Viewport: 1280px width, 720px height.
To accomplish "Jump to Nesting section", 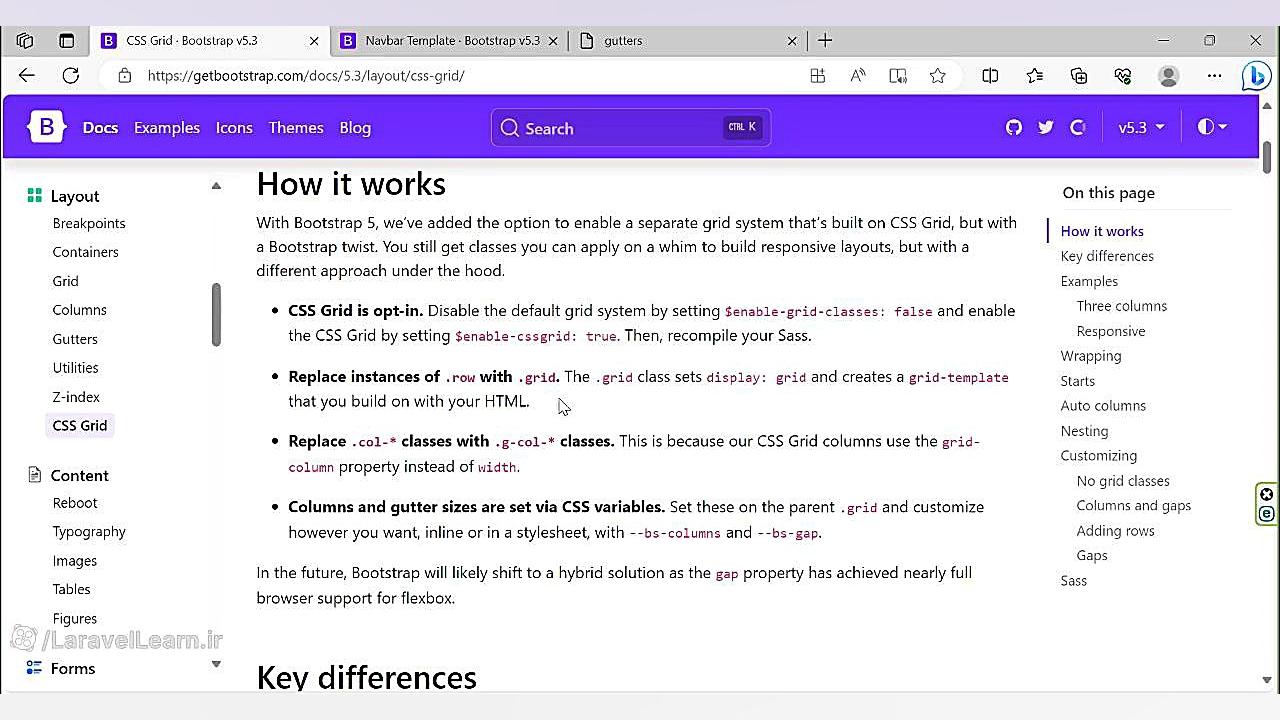I will coord(1084,431).
